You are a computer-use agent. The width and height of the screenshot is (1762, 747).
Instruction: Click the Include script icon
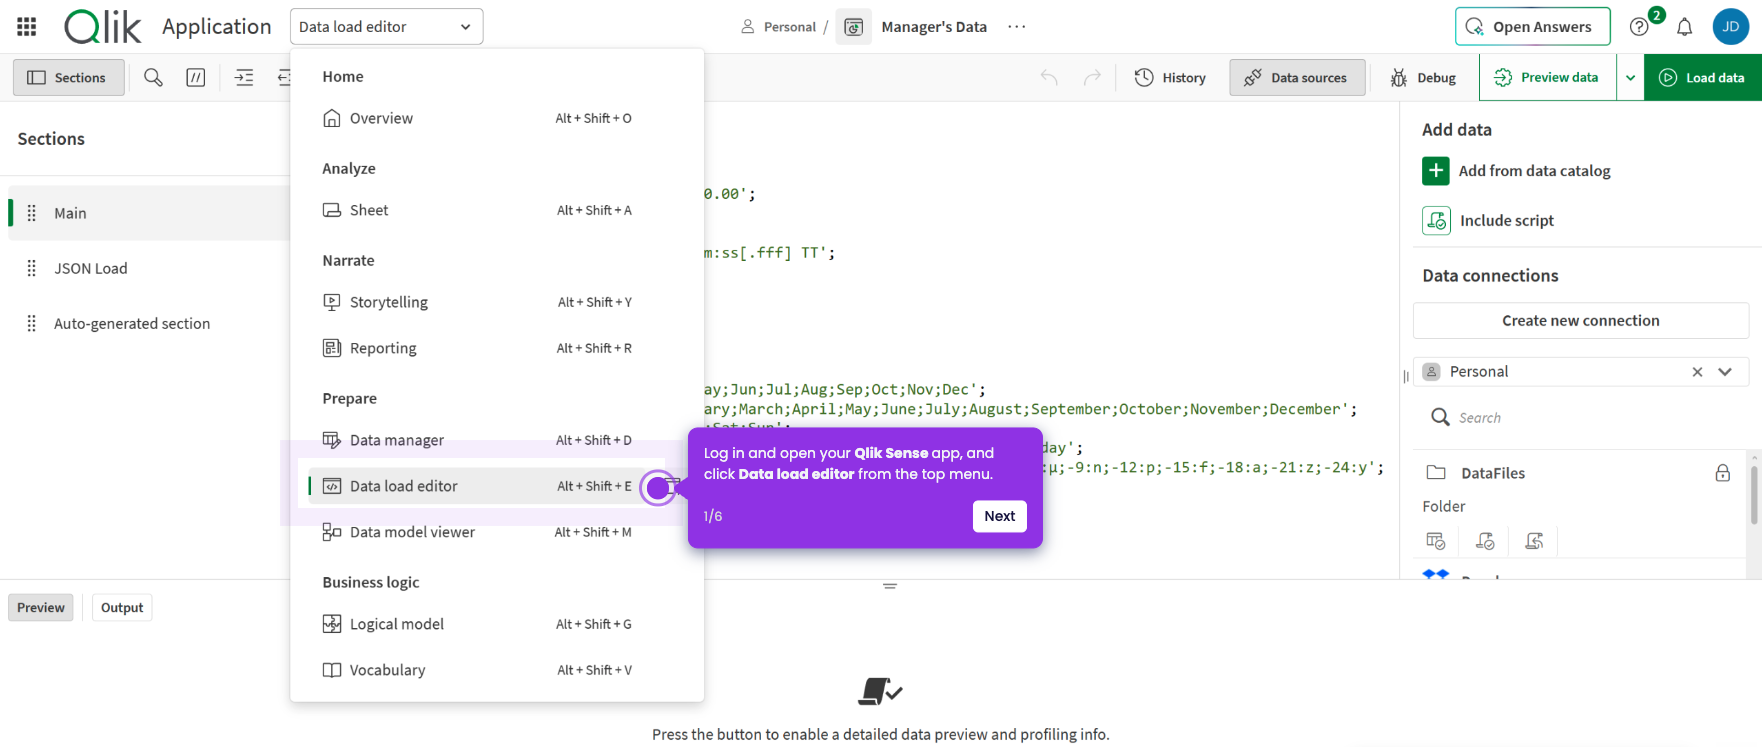pos(1436,220)
